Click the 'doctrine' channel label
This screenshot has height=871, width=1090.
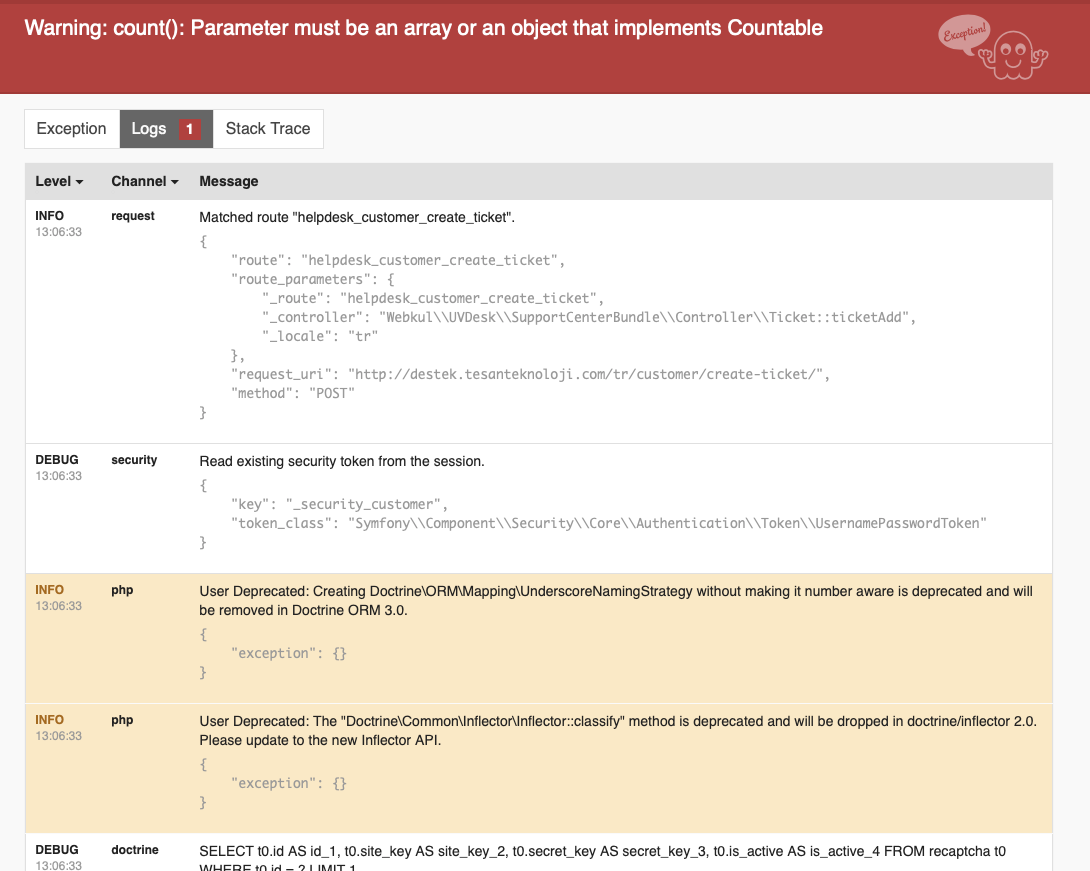pos(135,850)
